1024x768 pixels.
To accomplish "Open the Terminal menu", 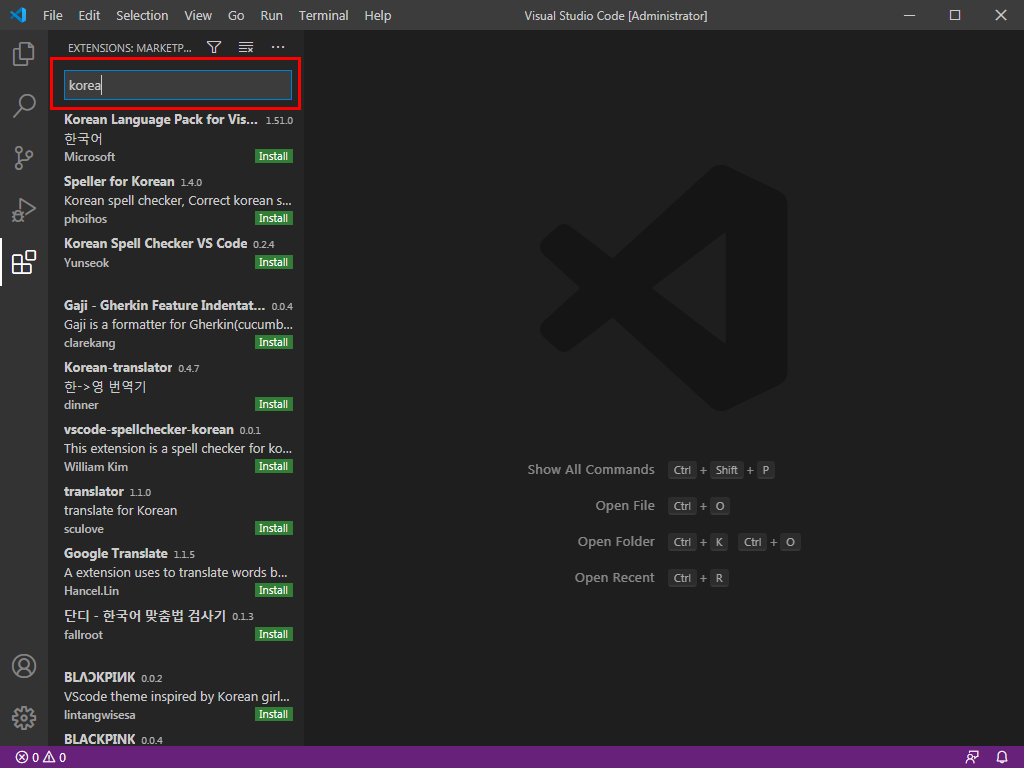I will click(323, 15).
